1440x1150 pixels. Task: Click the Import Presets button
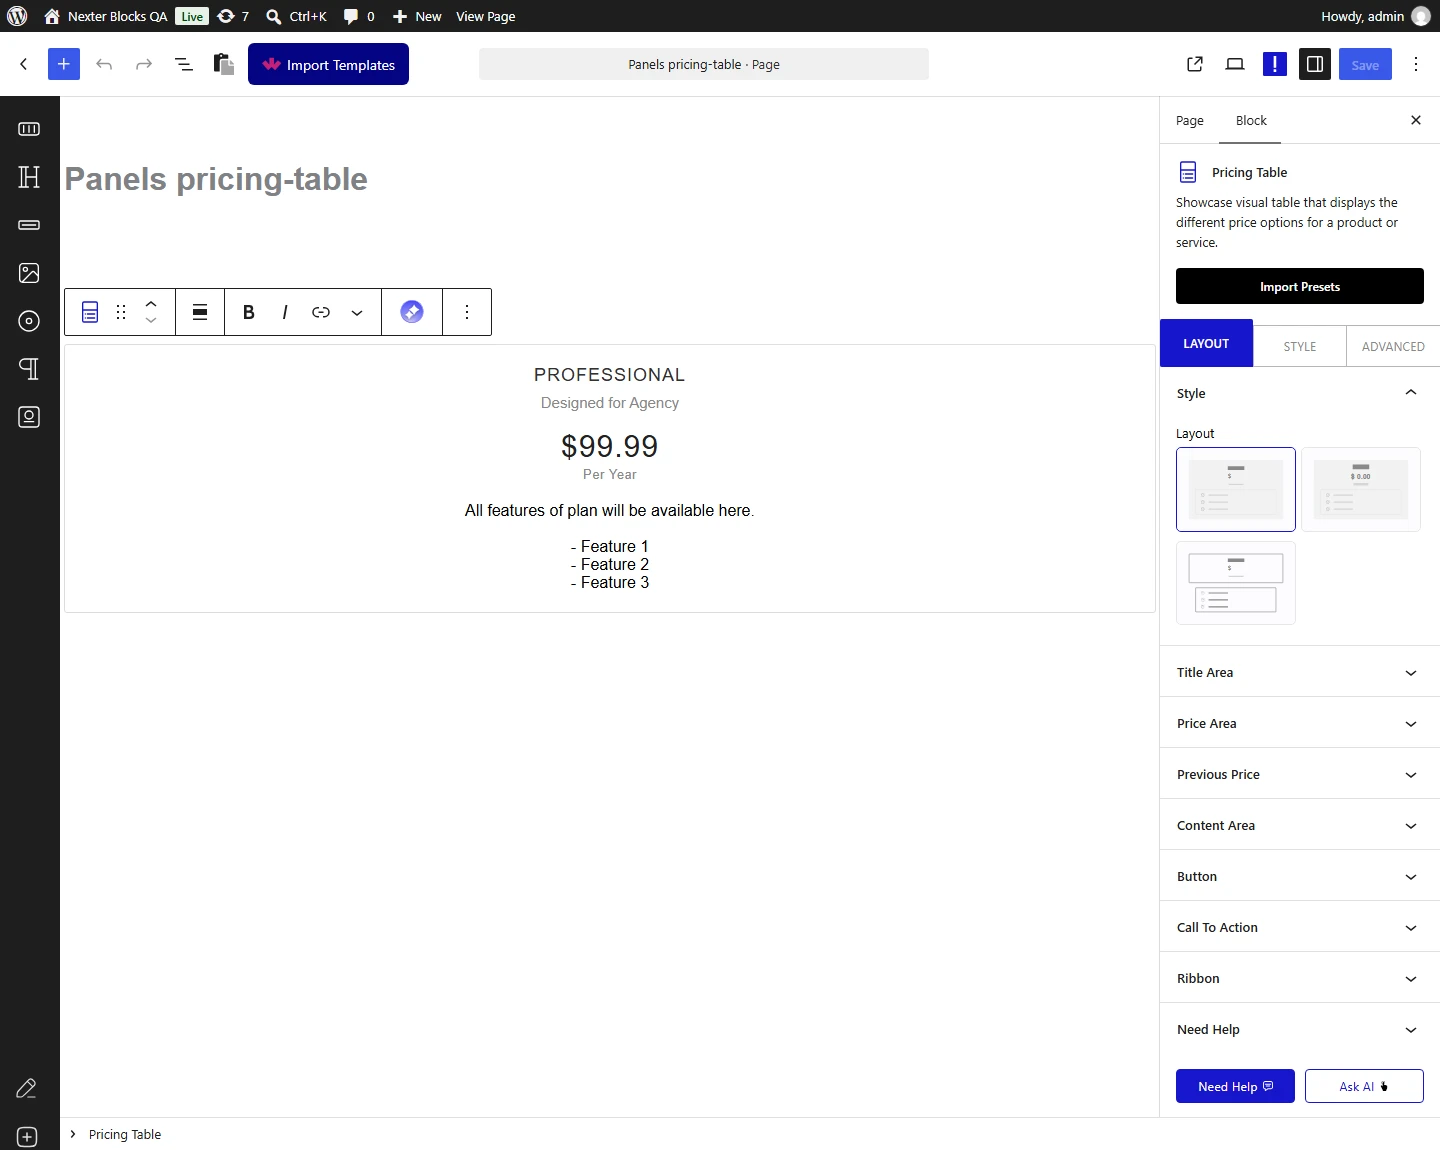[1300, 286]
